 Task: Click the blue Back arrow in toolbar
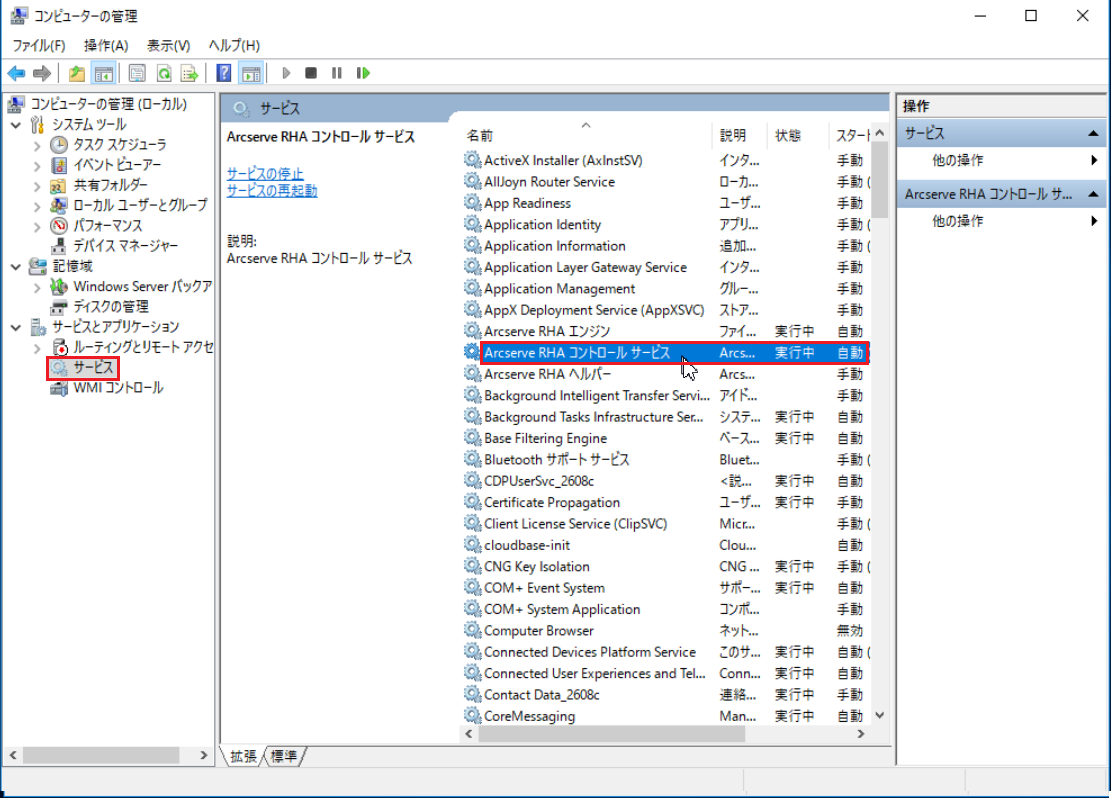(x=16, y=73)
